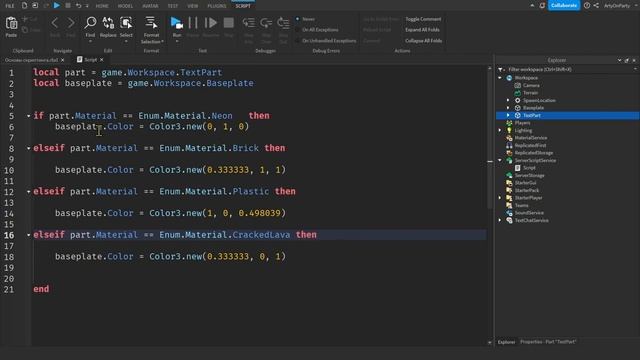
Task: Click the Explorer filter funnel icon
Action: tap(501, 70)
